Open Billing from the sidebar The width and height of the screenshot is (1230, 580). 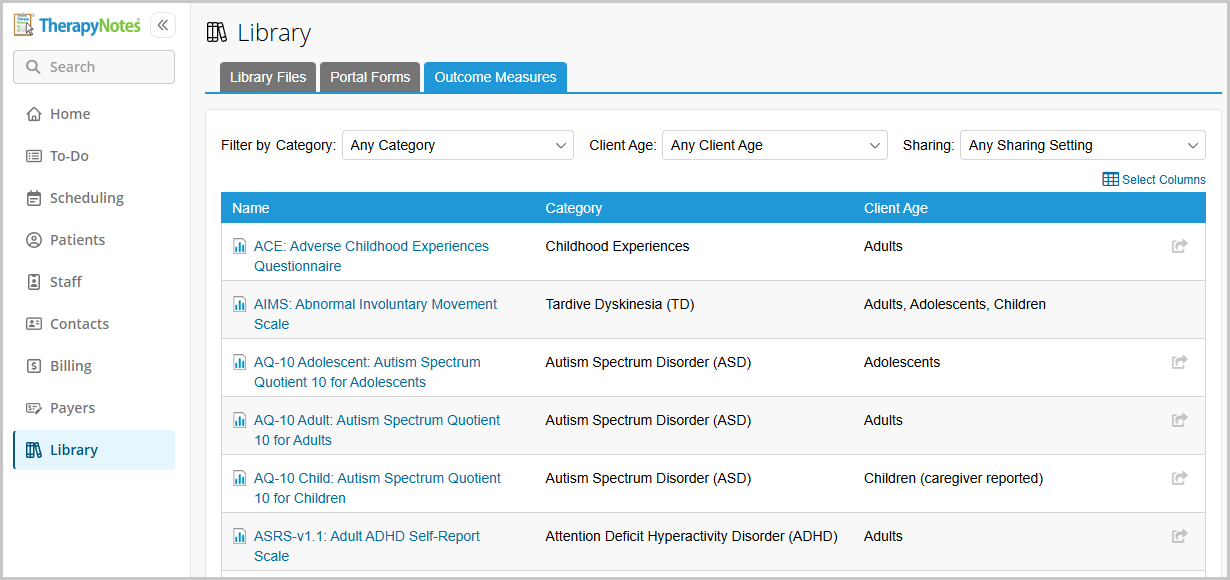[70, 366]
